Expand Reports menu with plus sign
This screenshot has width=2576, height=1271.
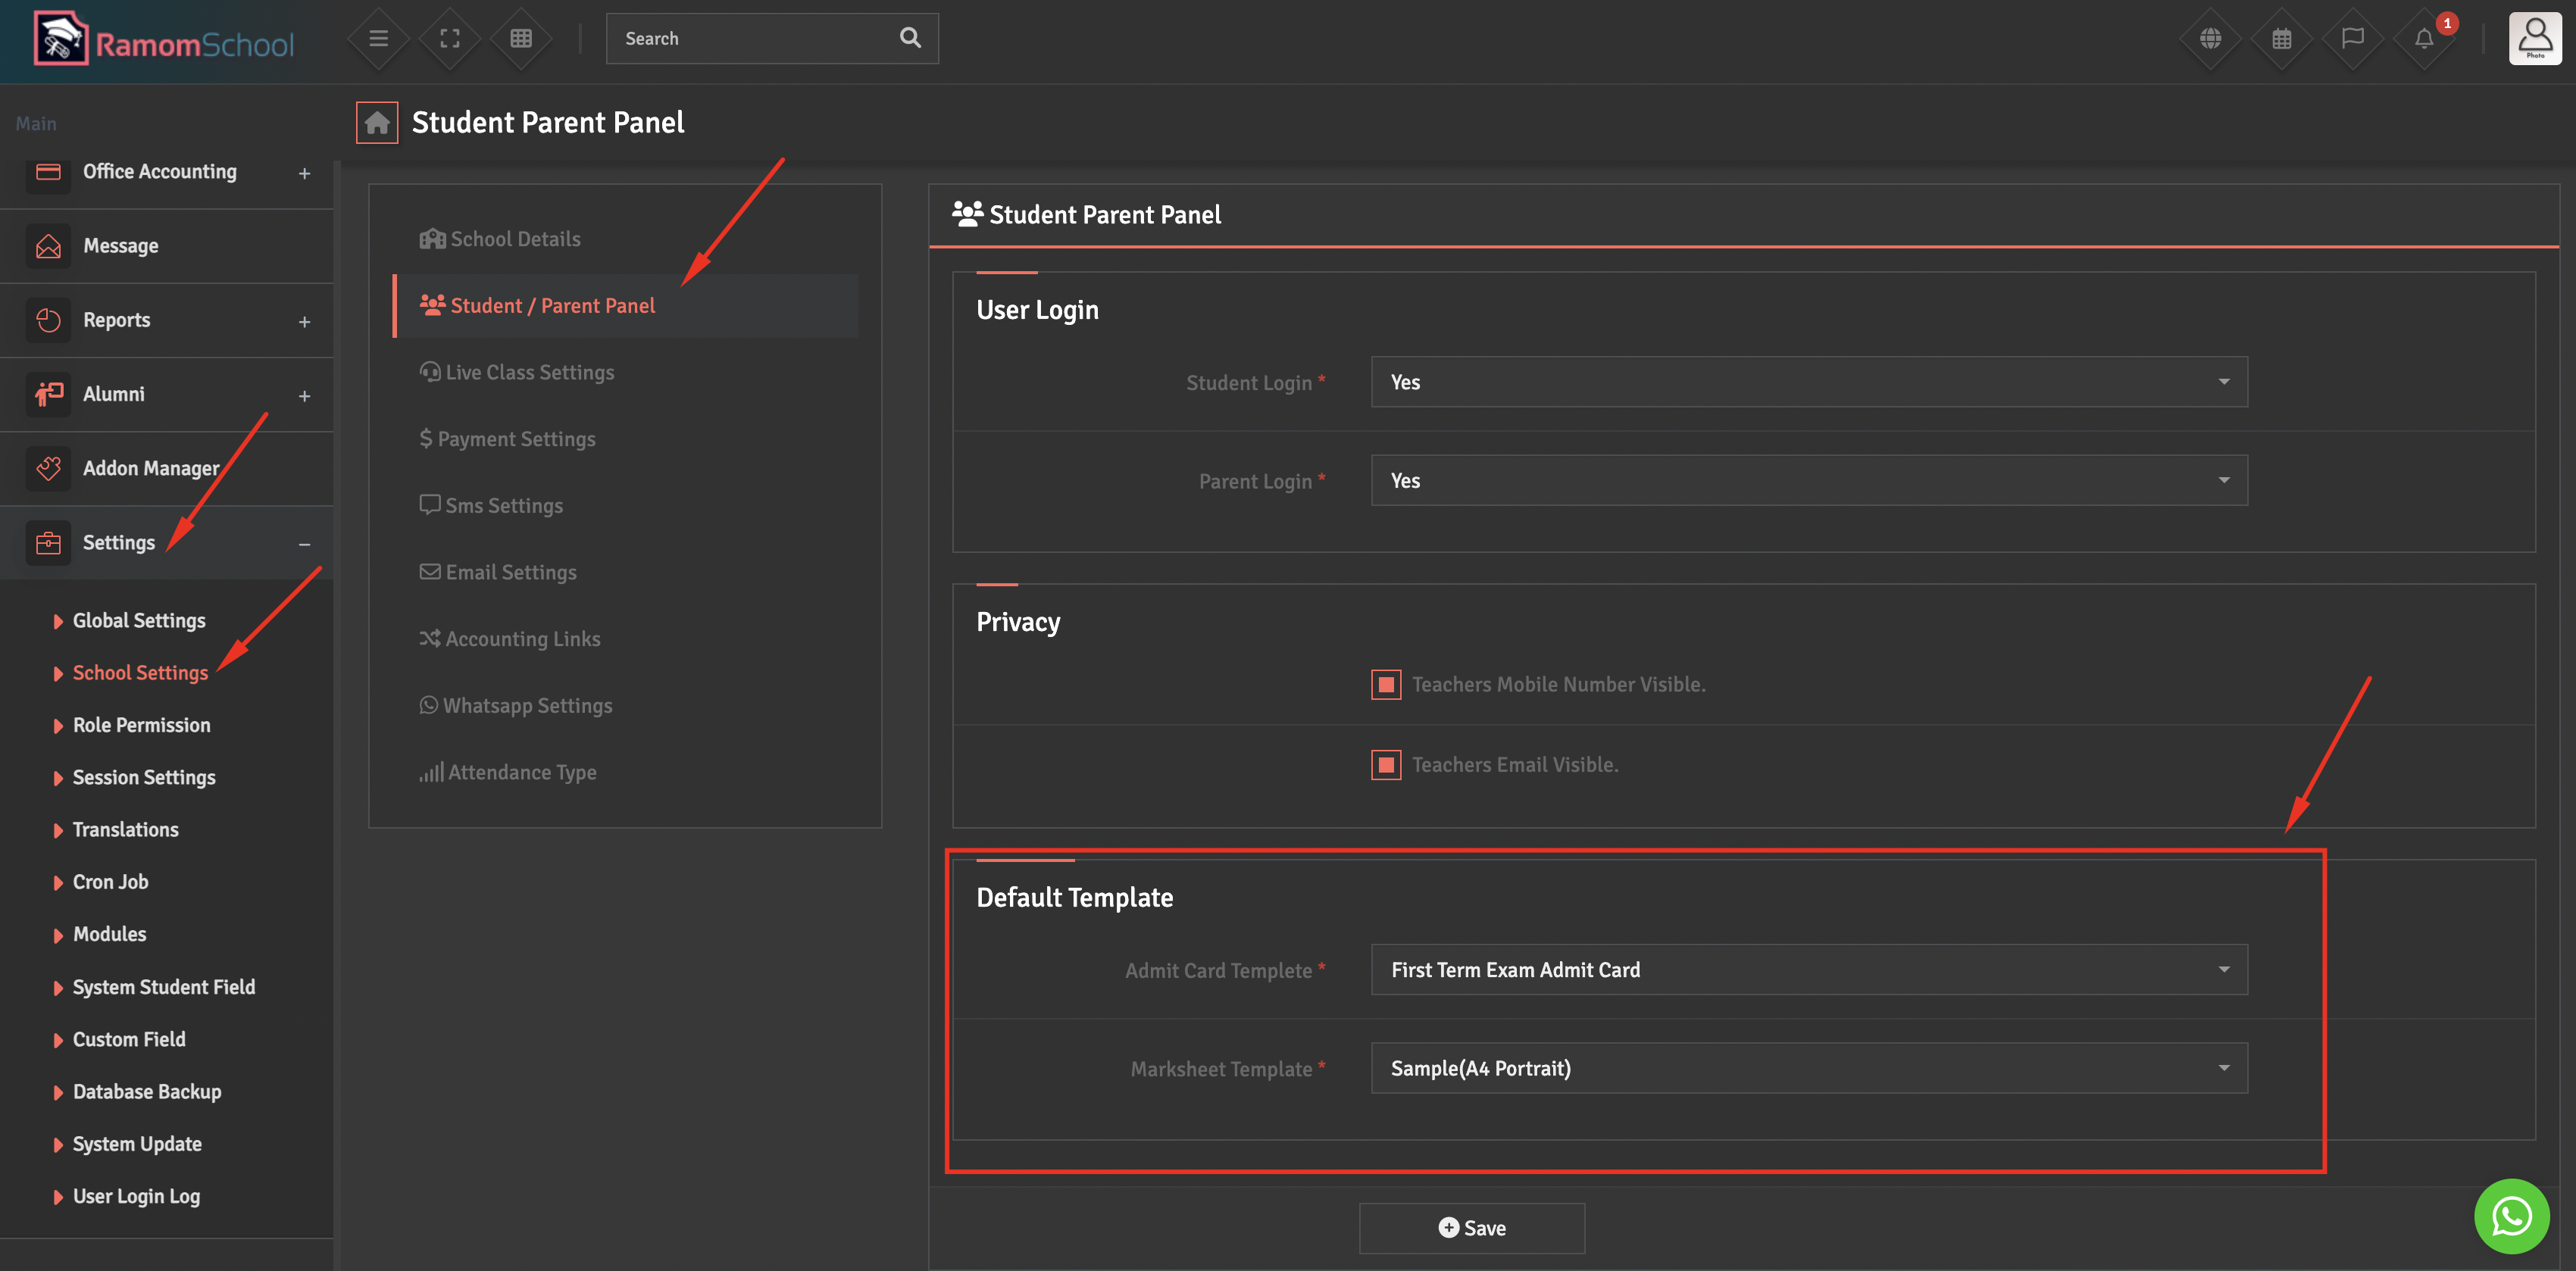(304, 322)
